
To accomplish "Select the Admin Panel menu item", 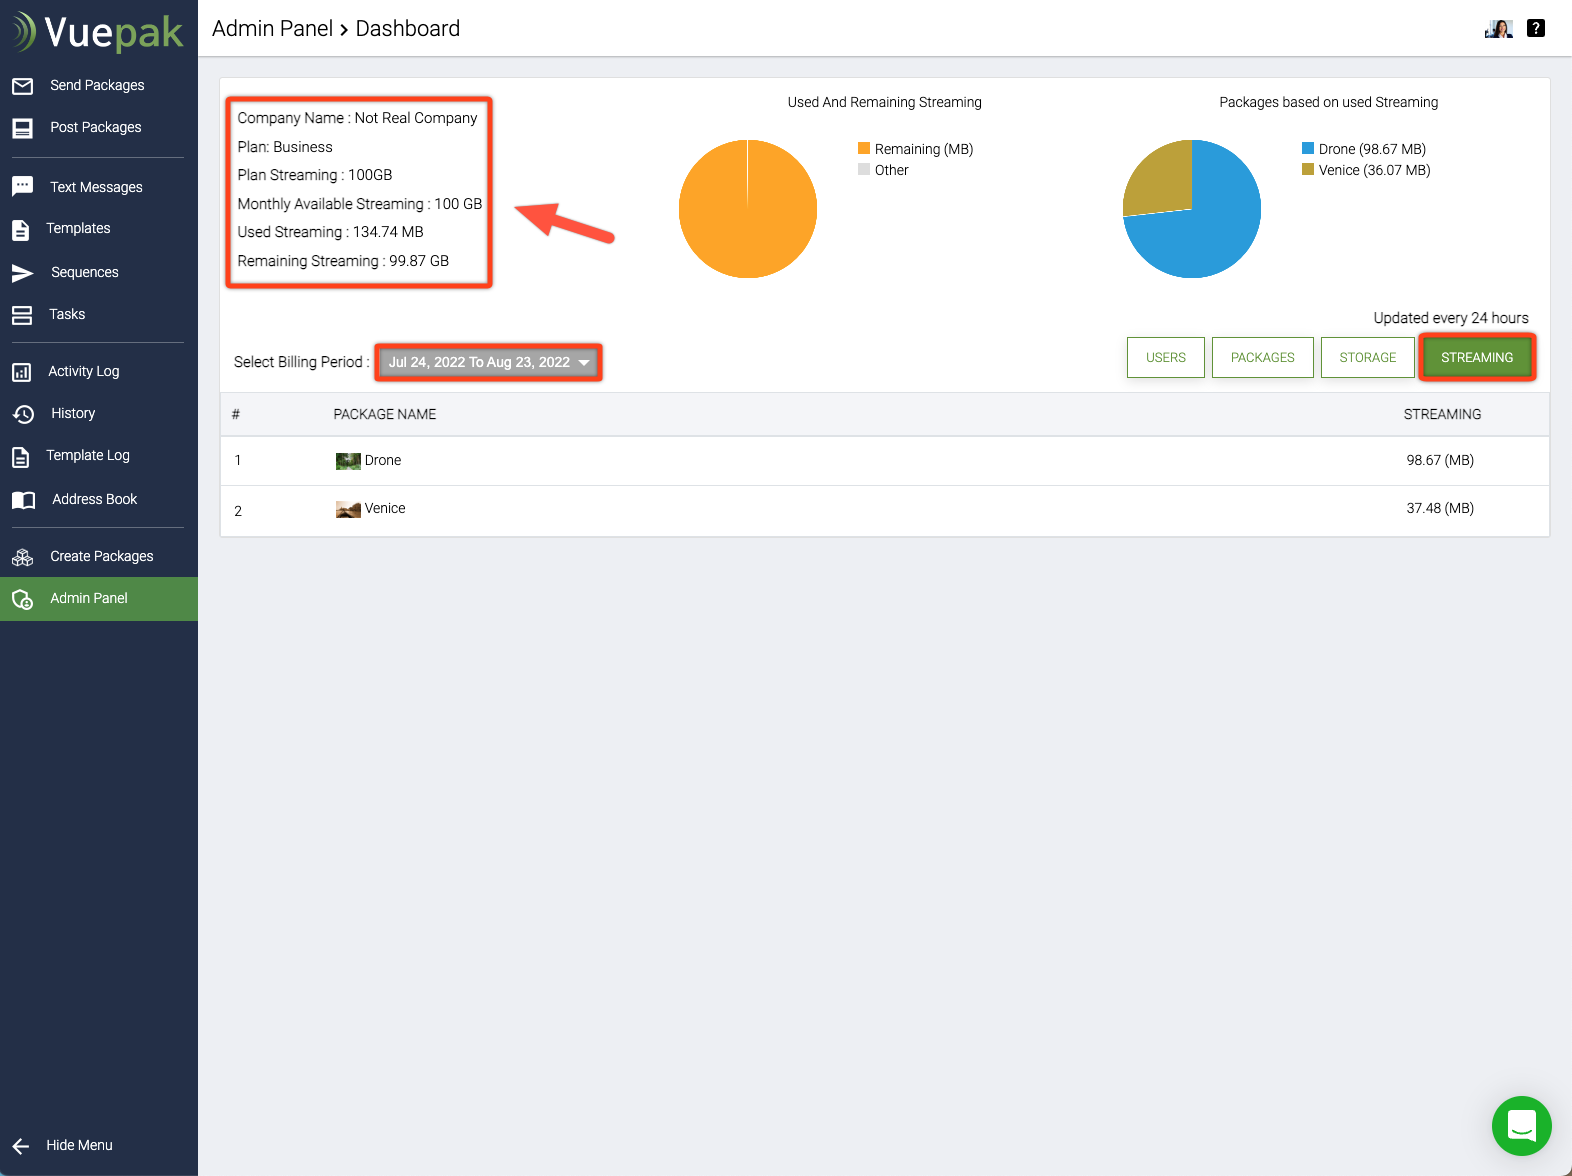I will [99, 599].
